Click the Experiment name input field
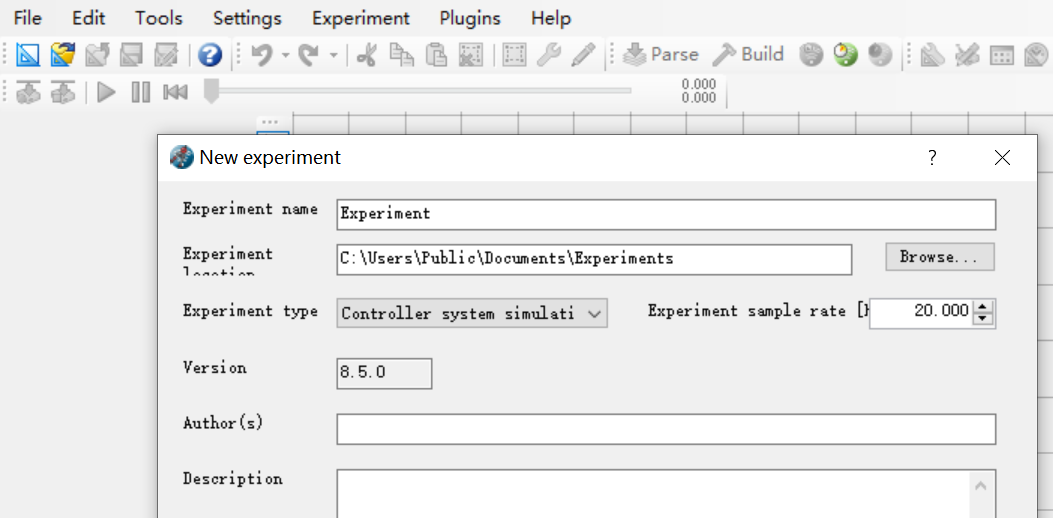 click(x=666, y=214)
